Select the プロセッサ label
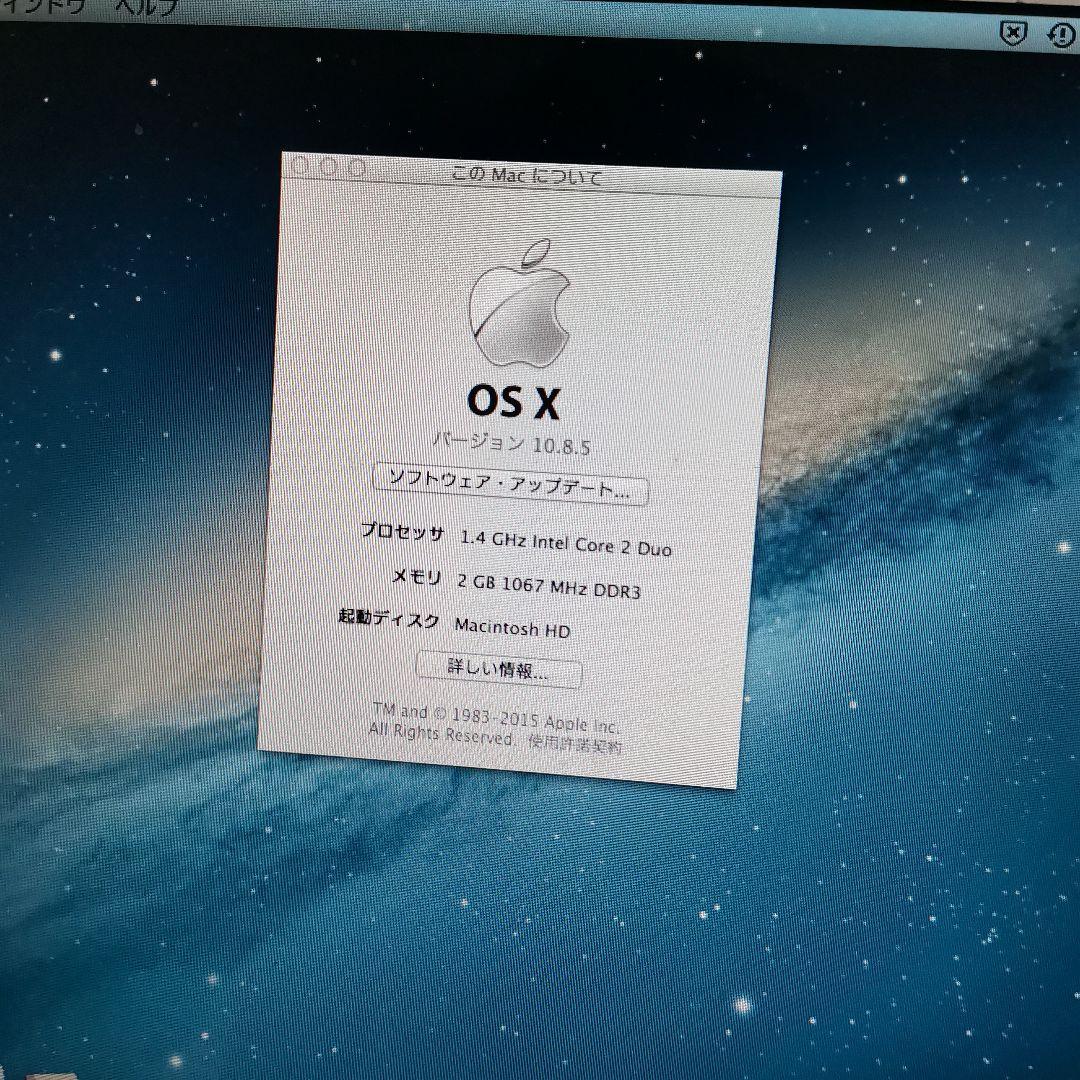The height and width of the screenshot is (1080, 1080). coord(403,532)
